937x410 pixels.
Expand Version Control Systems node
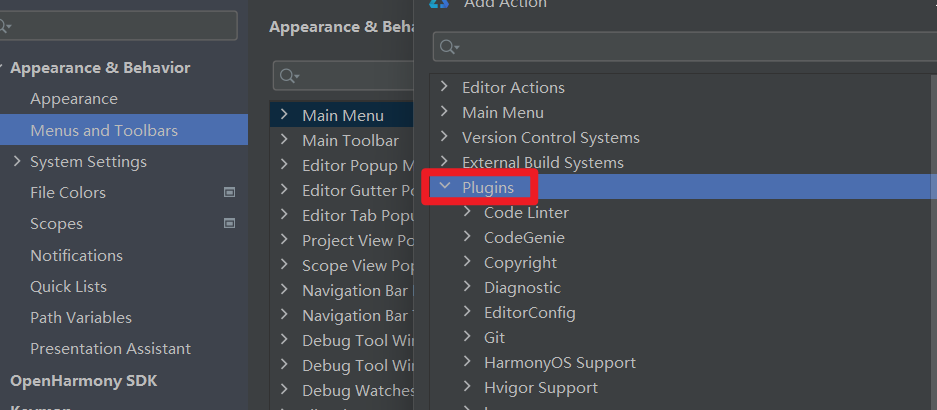point(444,137)
